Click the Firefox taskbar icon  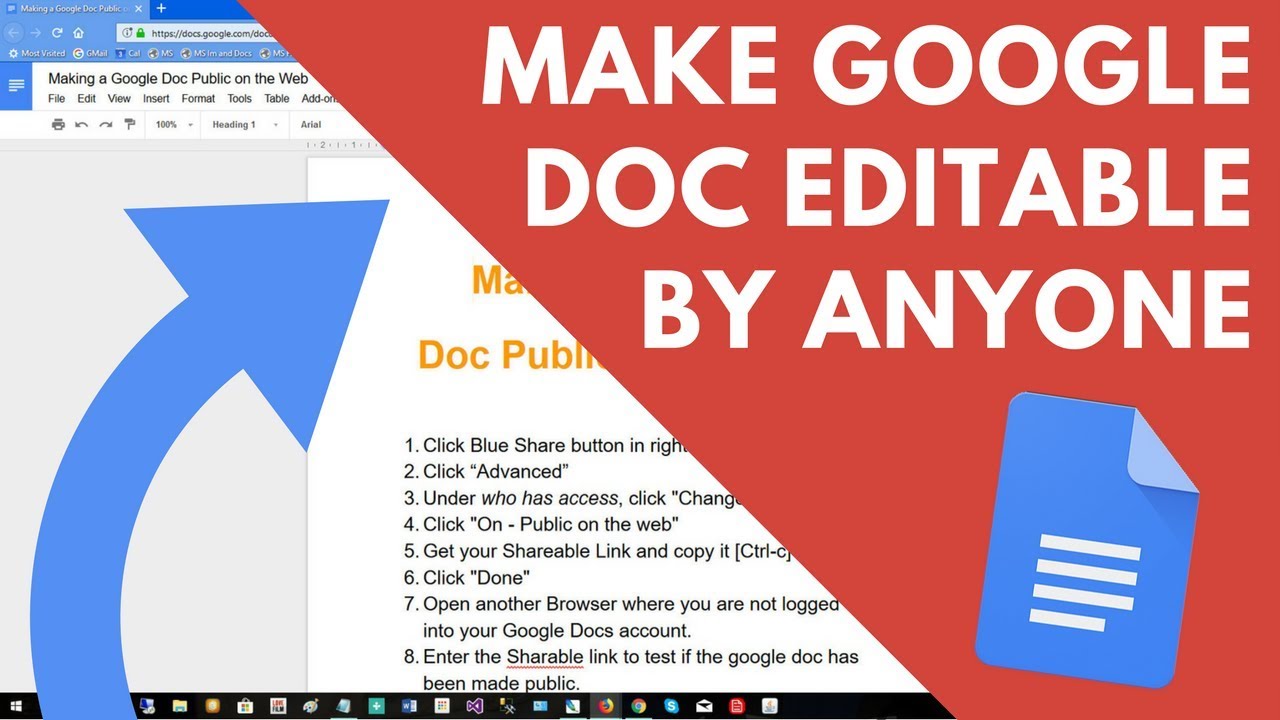[605, 705]
